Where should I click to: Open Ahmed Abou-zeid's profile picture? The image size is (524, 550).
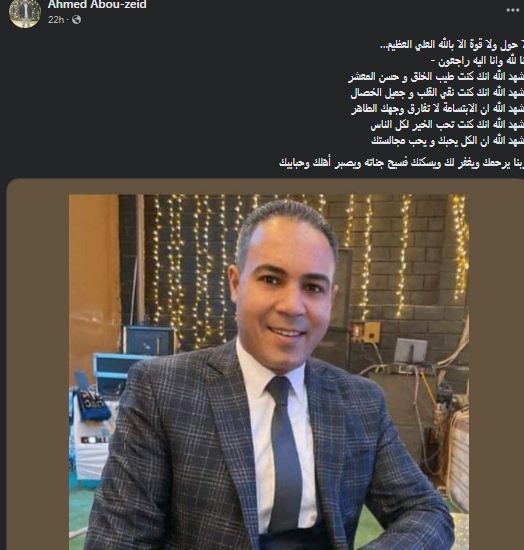click(x=25, y=13)
